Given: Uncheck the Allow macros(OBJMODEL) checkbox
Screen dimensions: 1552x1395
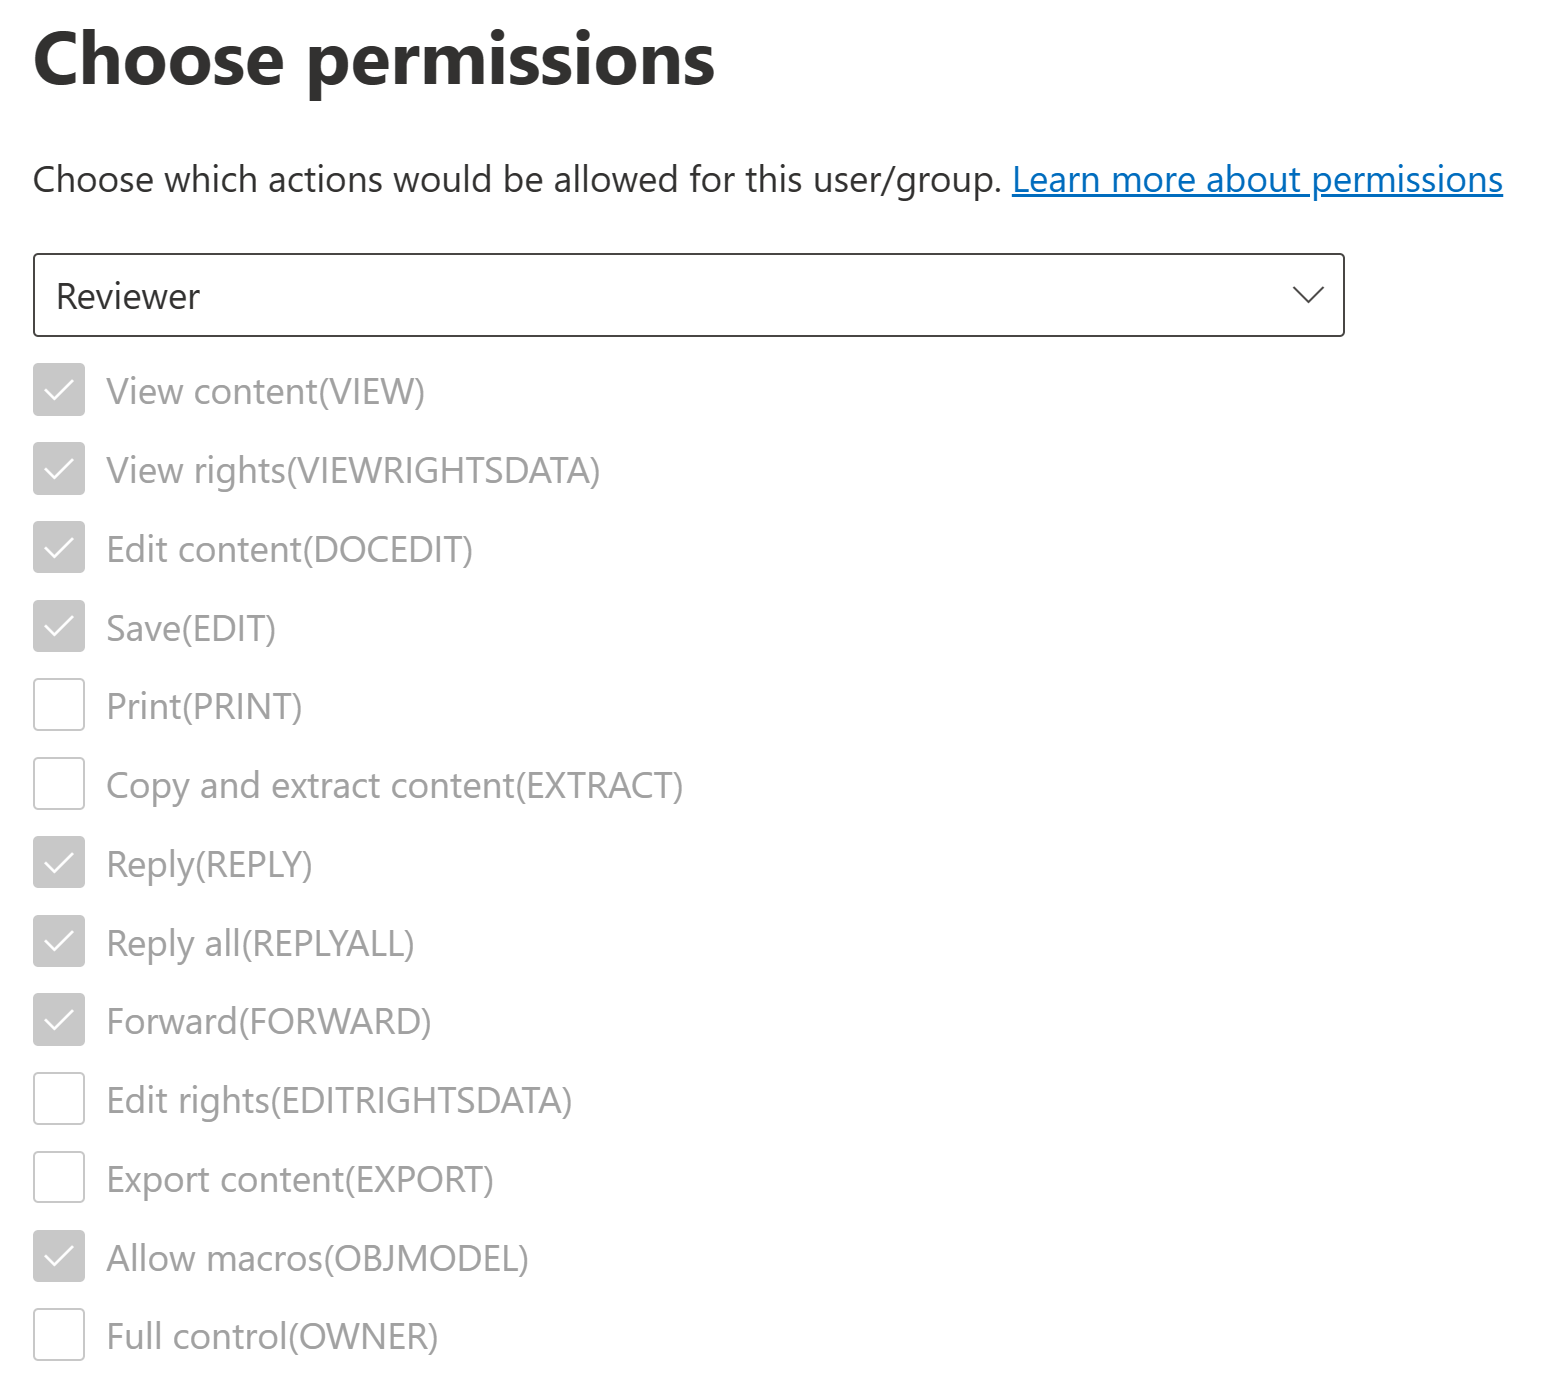Looking at the screenshot, I should point(59,1257).
